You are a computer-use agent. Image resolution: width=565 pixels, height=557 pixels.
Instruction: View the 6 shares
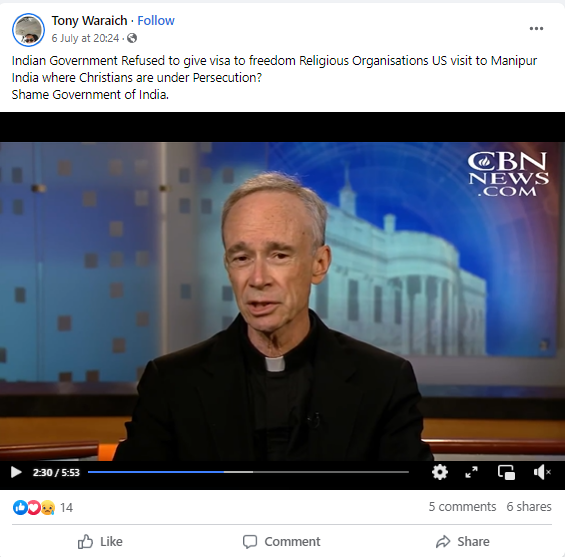click(529, 507)
